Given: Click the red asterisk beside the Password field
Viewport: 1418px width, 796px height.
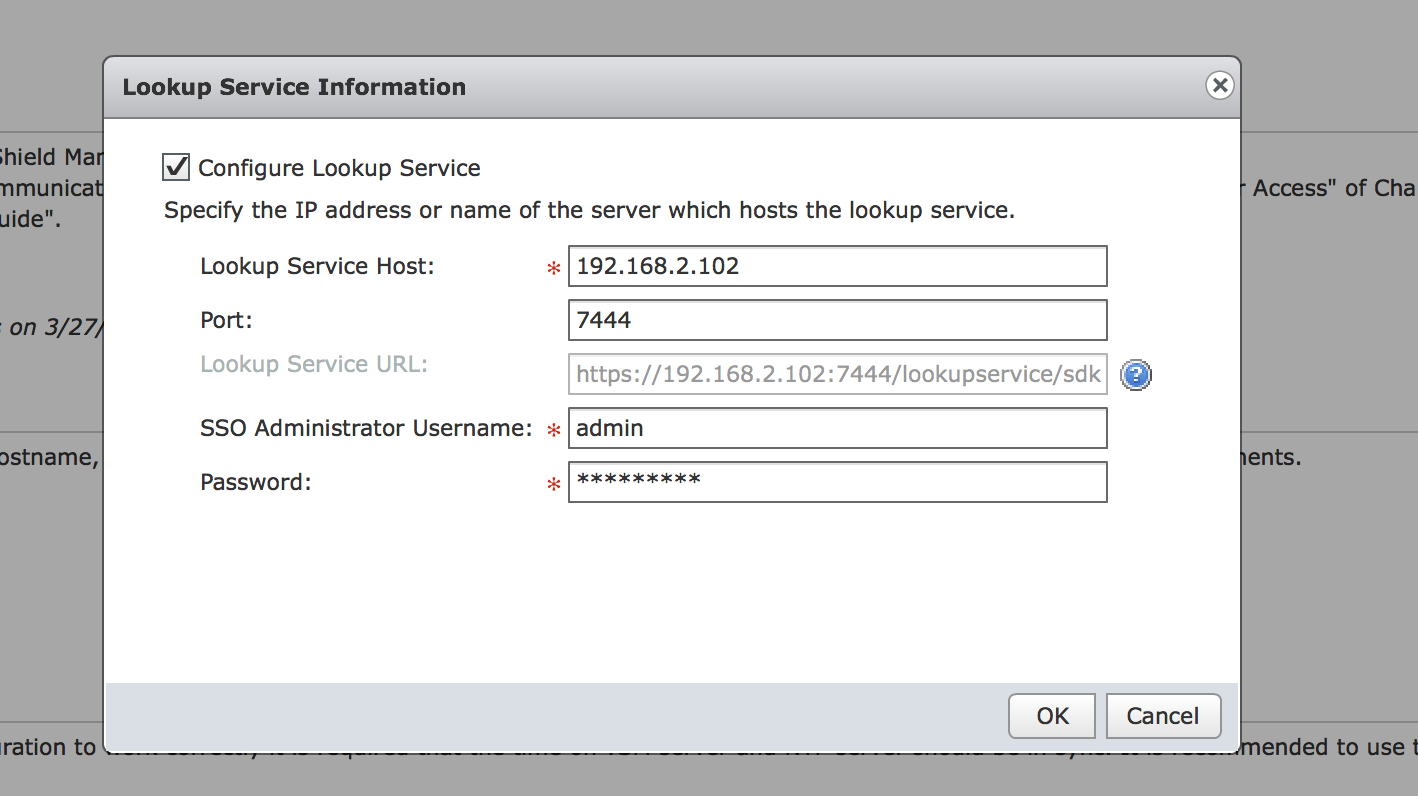Looking at the screenshot, I should tap(553, 485).
